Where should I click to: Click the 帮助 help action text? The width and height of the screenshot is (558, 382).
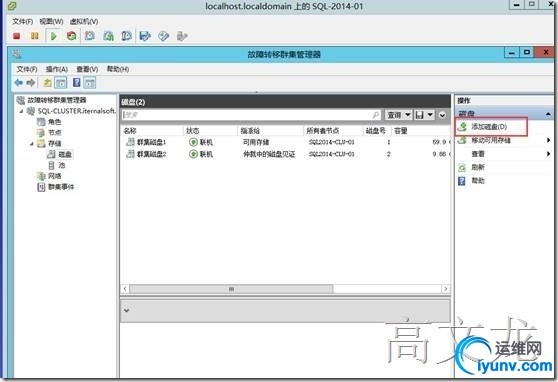point(478,181)
